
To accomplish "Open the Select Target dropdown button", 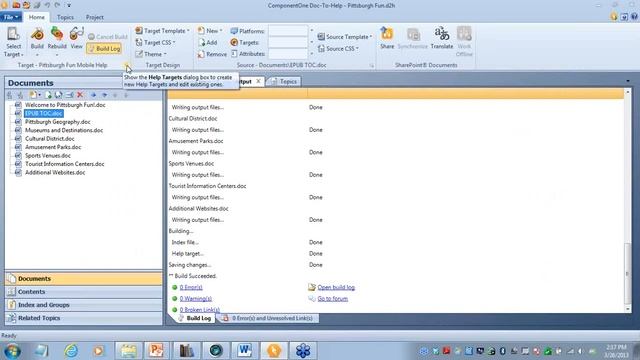I will point(13,42).
